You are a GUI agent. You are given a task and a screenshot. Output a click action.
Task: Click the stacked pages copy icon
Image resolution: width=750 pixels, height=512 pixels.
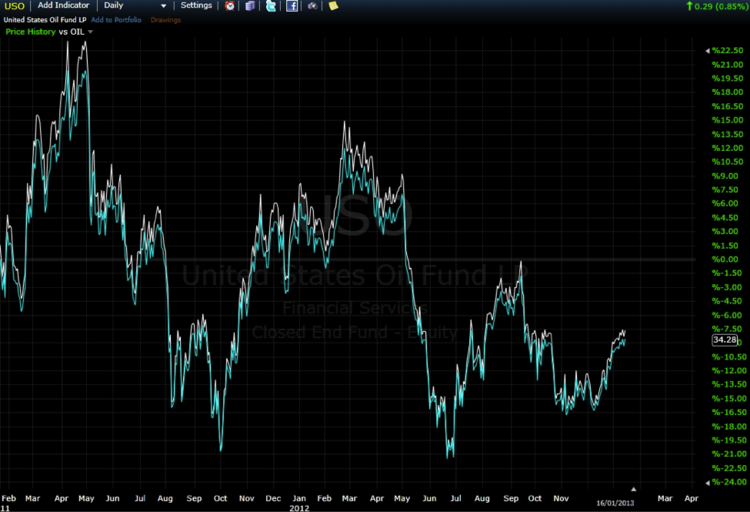pyautogui.click(x=250, y=6)
